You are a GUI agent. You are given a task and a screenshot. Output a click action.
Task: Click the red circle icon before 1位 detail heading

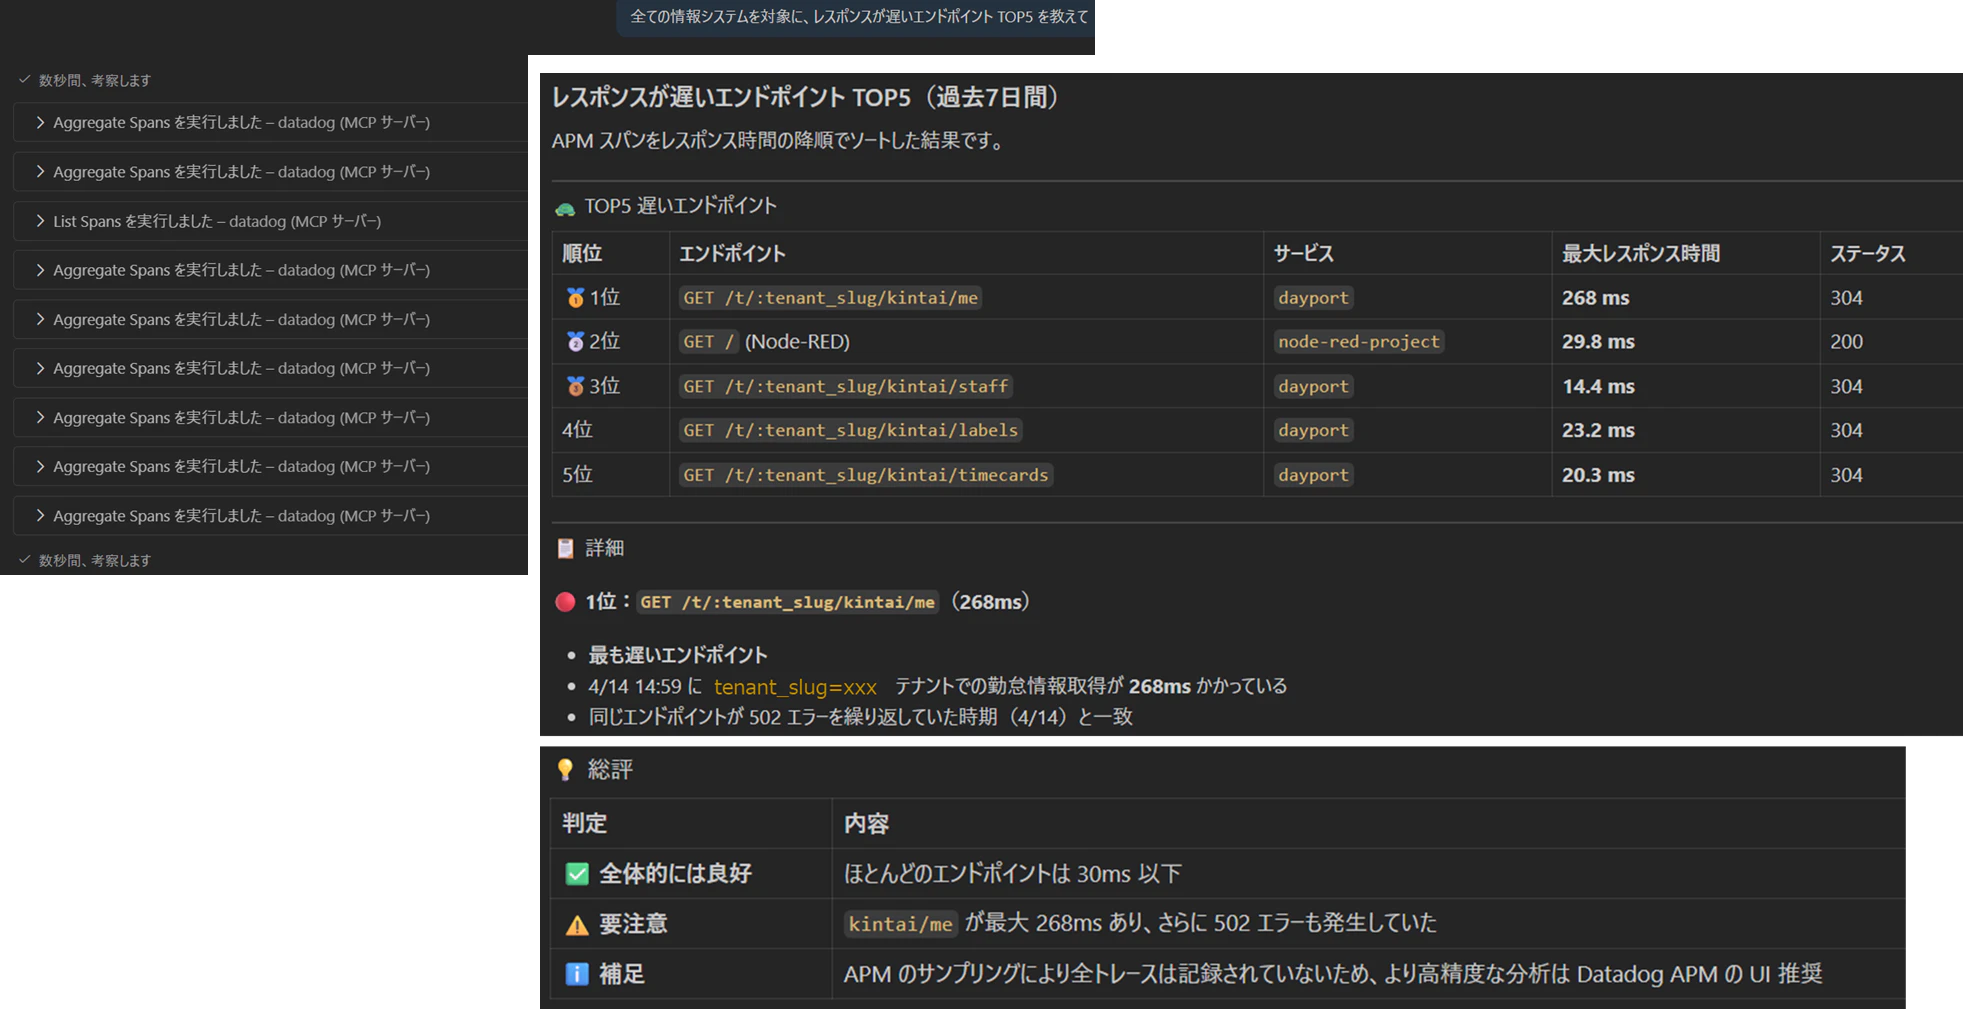pos(565,602)
